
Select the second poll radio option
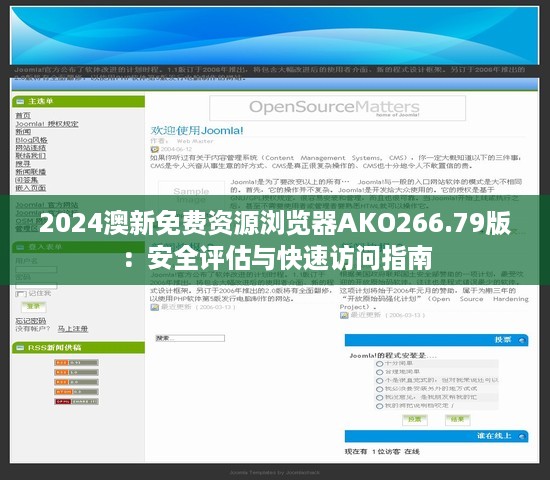379,372
